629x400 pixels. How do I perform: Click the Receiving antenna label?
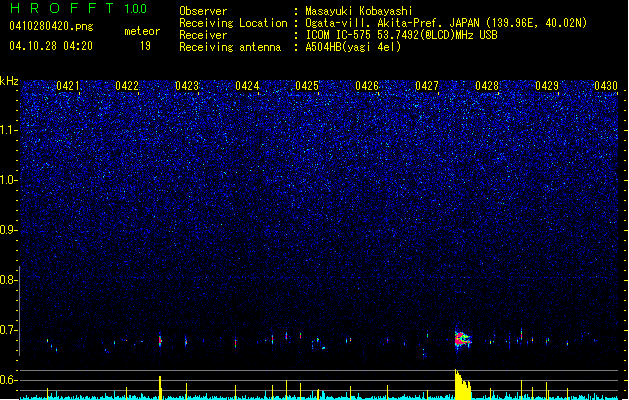pyautogui.click(x=230, y=47)
